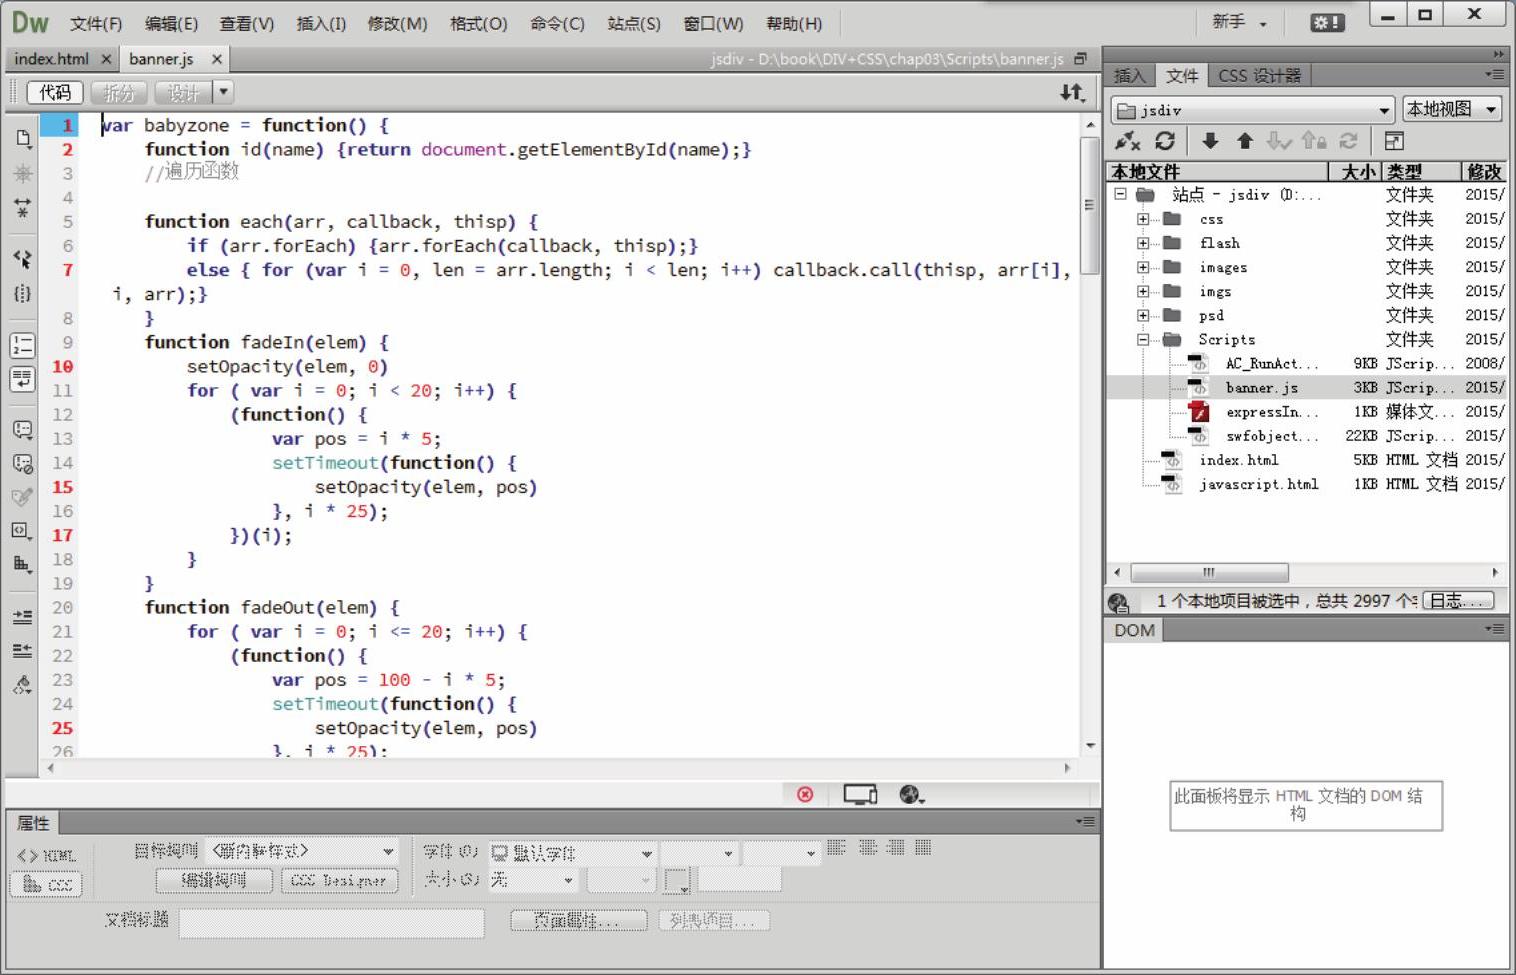Click the preview in browser globe icon
Screen dimensions: 1516x975
[910, 794]
